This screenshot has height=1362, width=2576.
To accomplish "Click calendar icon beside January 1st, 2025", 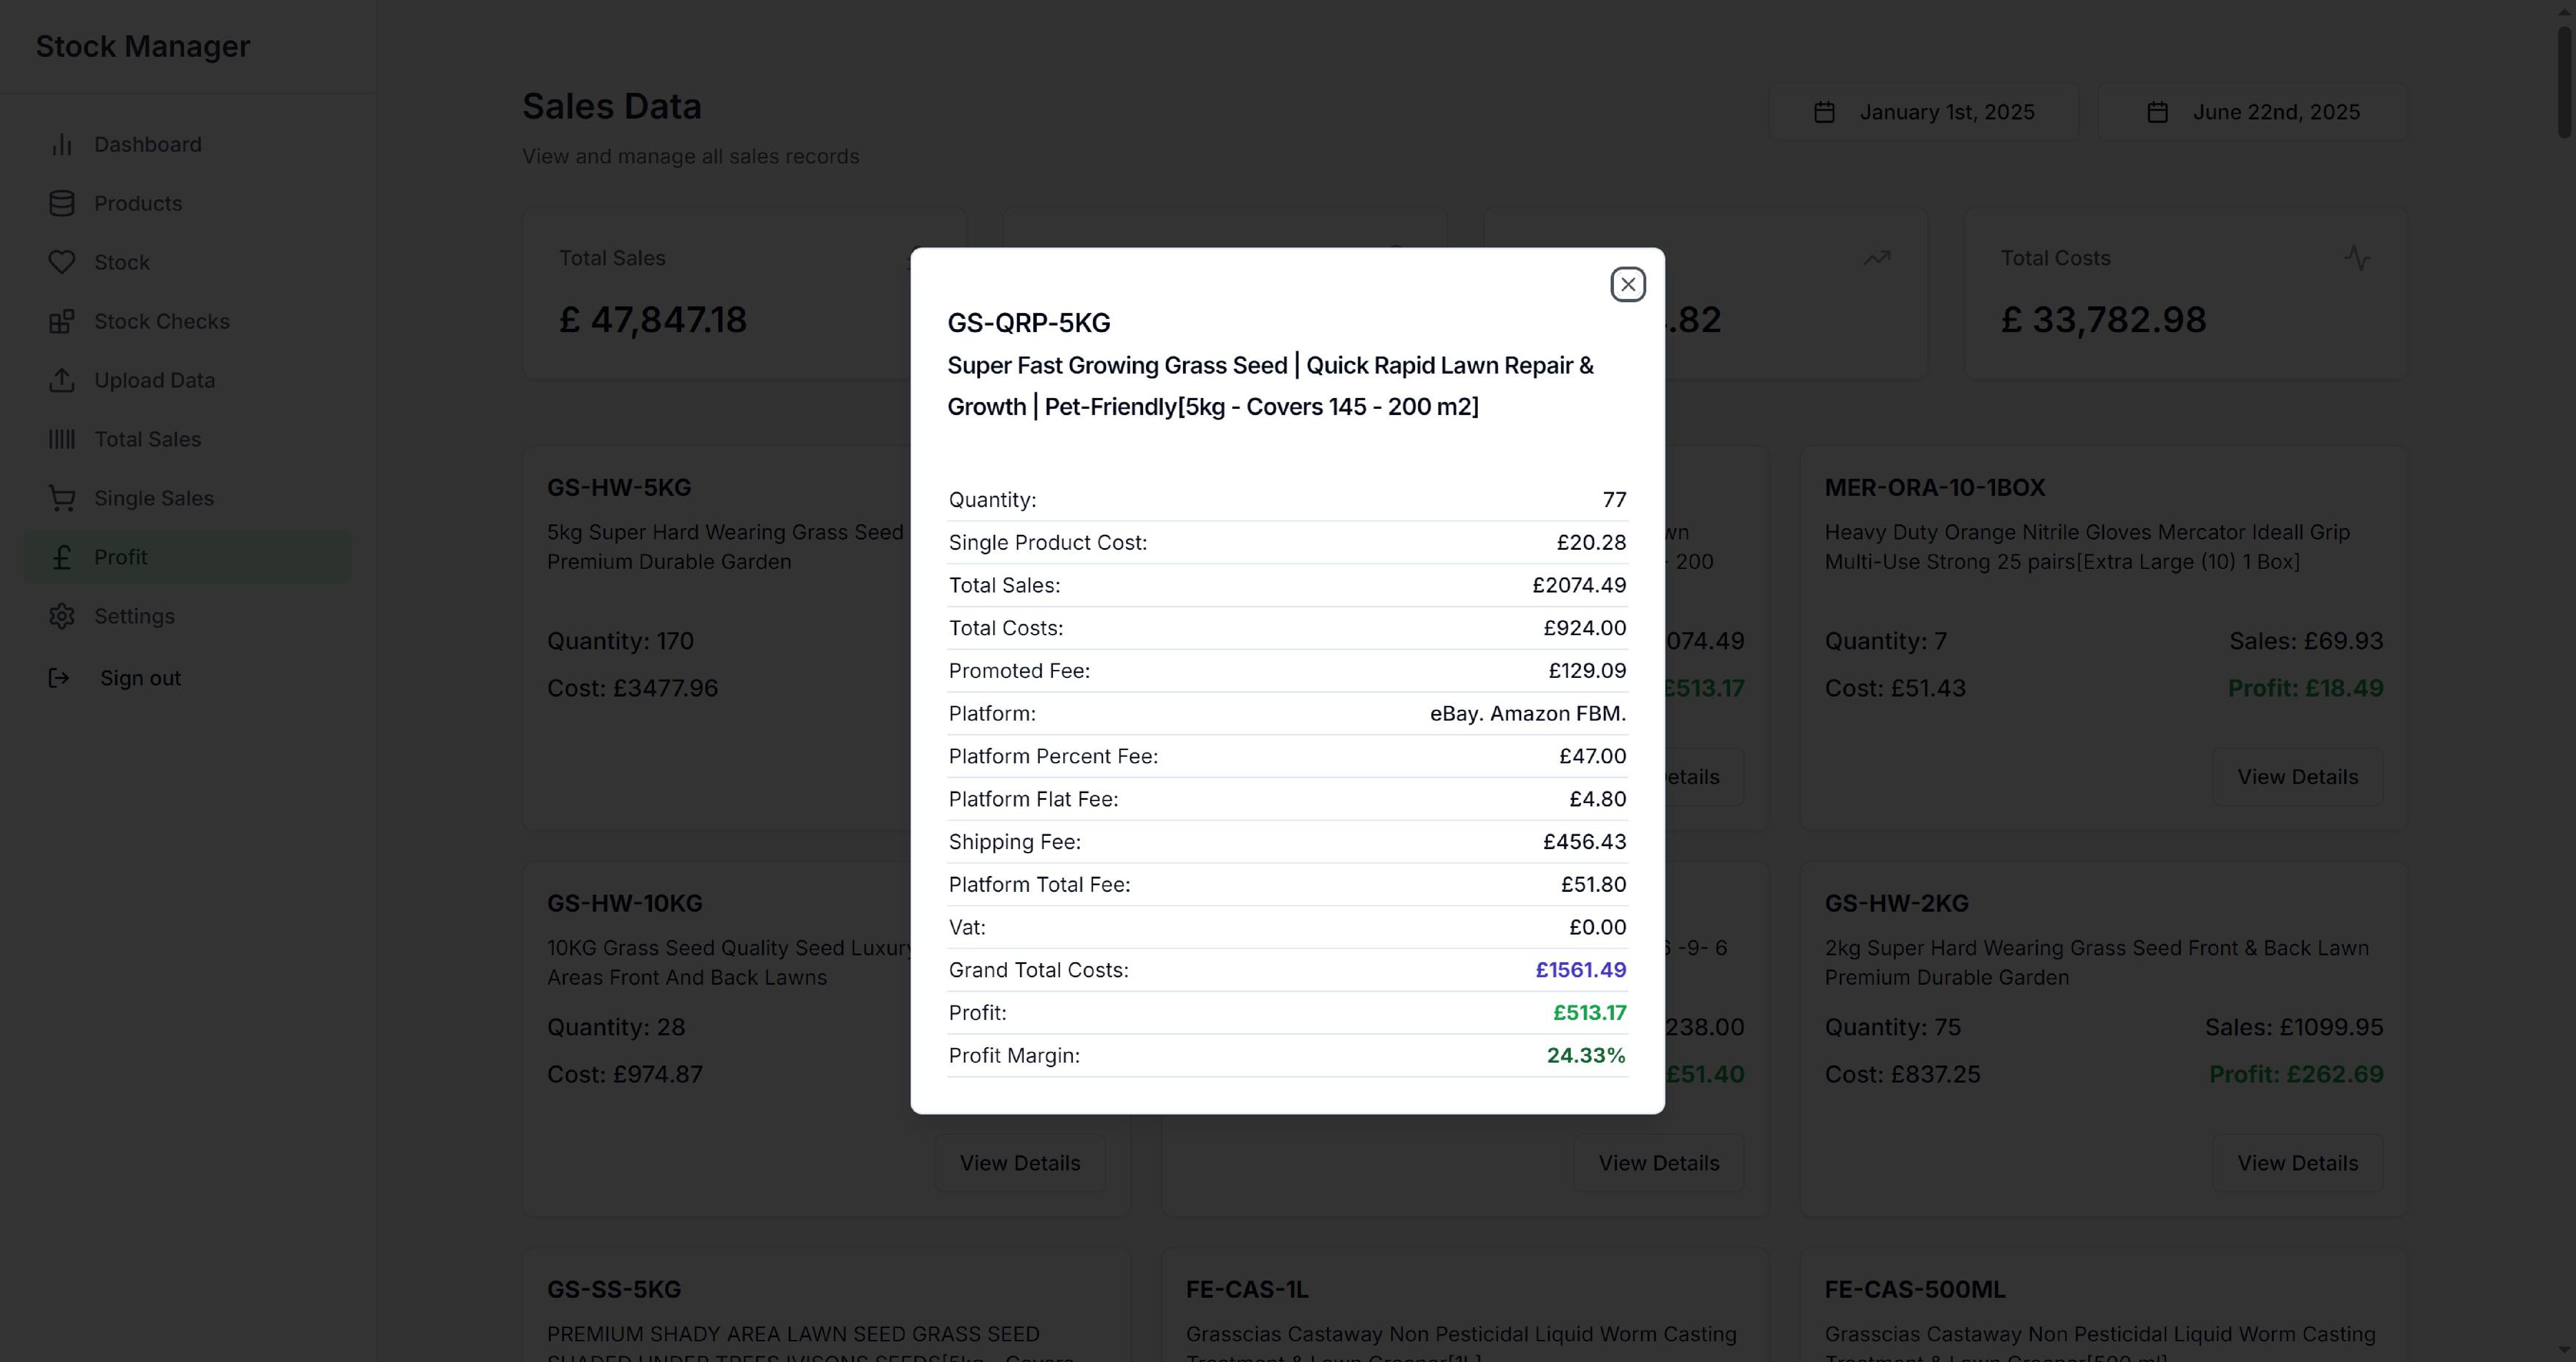I will tap(1824, 112).
